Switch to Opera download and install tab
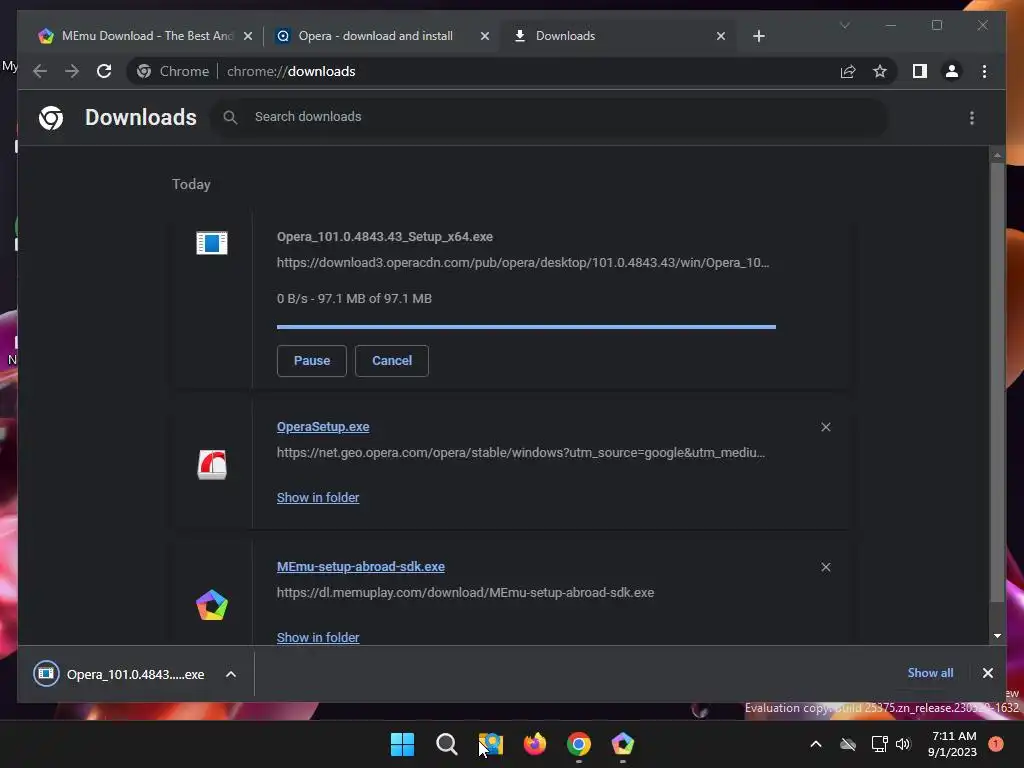This screenshot has height=768, width=1024. click(x=382, y=36)
